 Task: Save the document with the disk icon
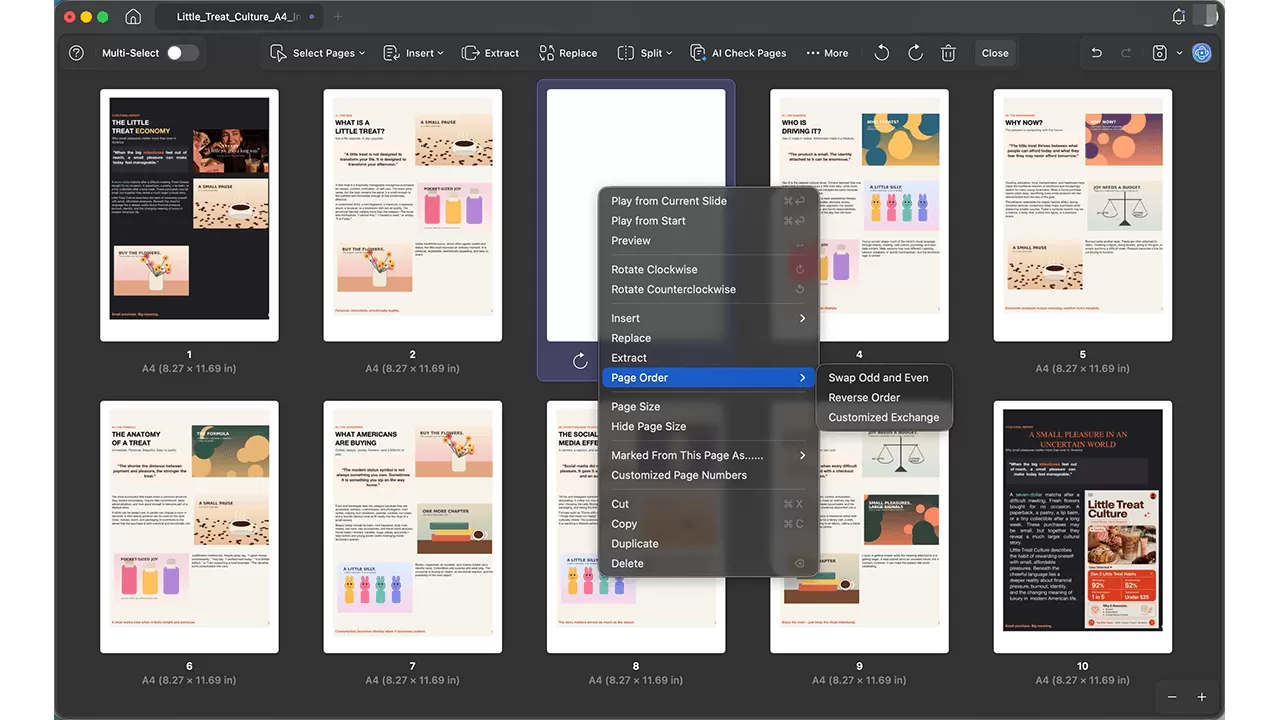tap(1159, 53)
